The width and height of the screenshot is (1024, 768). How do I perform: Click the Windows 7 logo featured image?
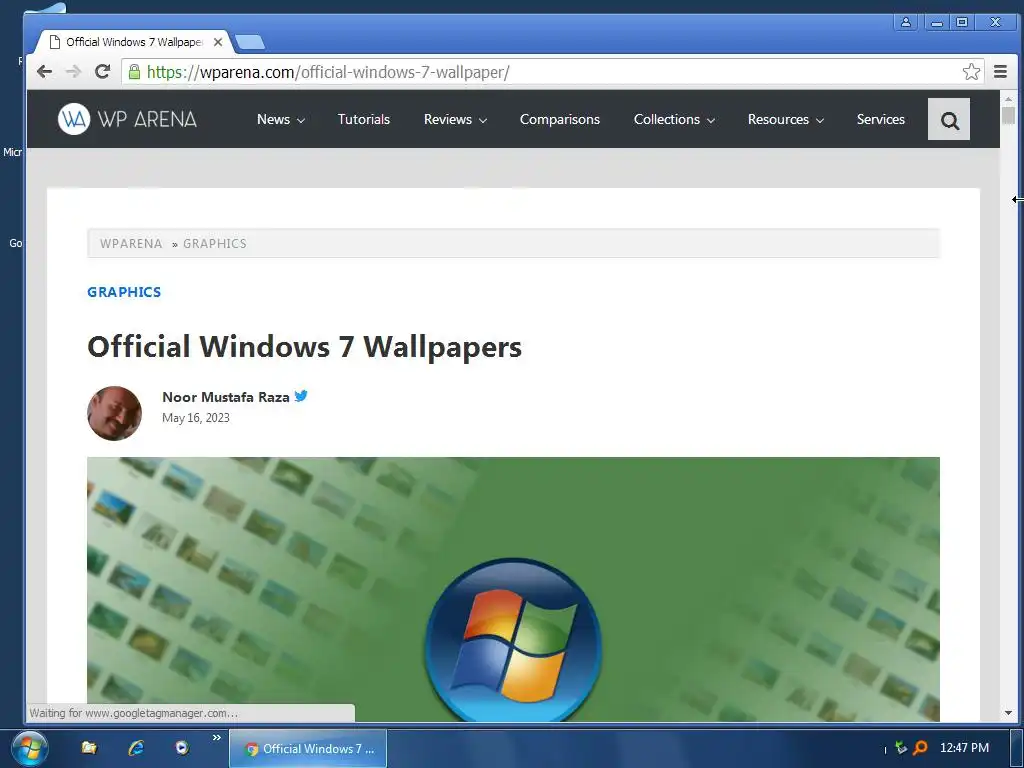513,589
